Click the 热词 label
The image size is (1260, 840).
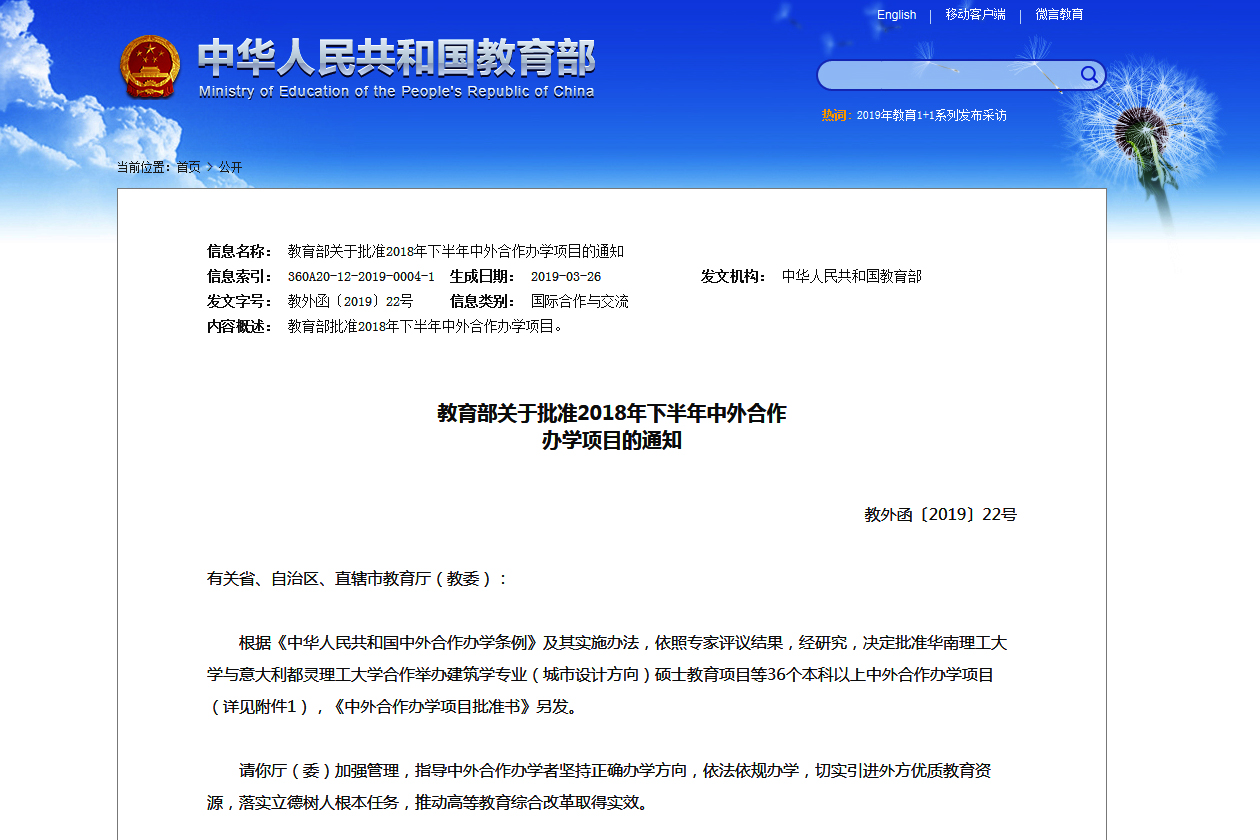836,116
